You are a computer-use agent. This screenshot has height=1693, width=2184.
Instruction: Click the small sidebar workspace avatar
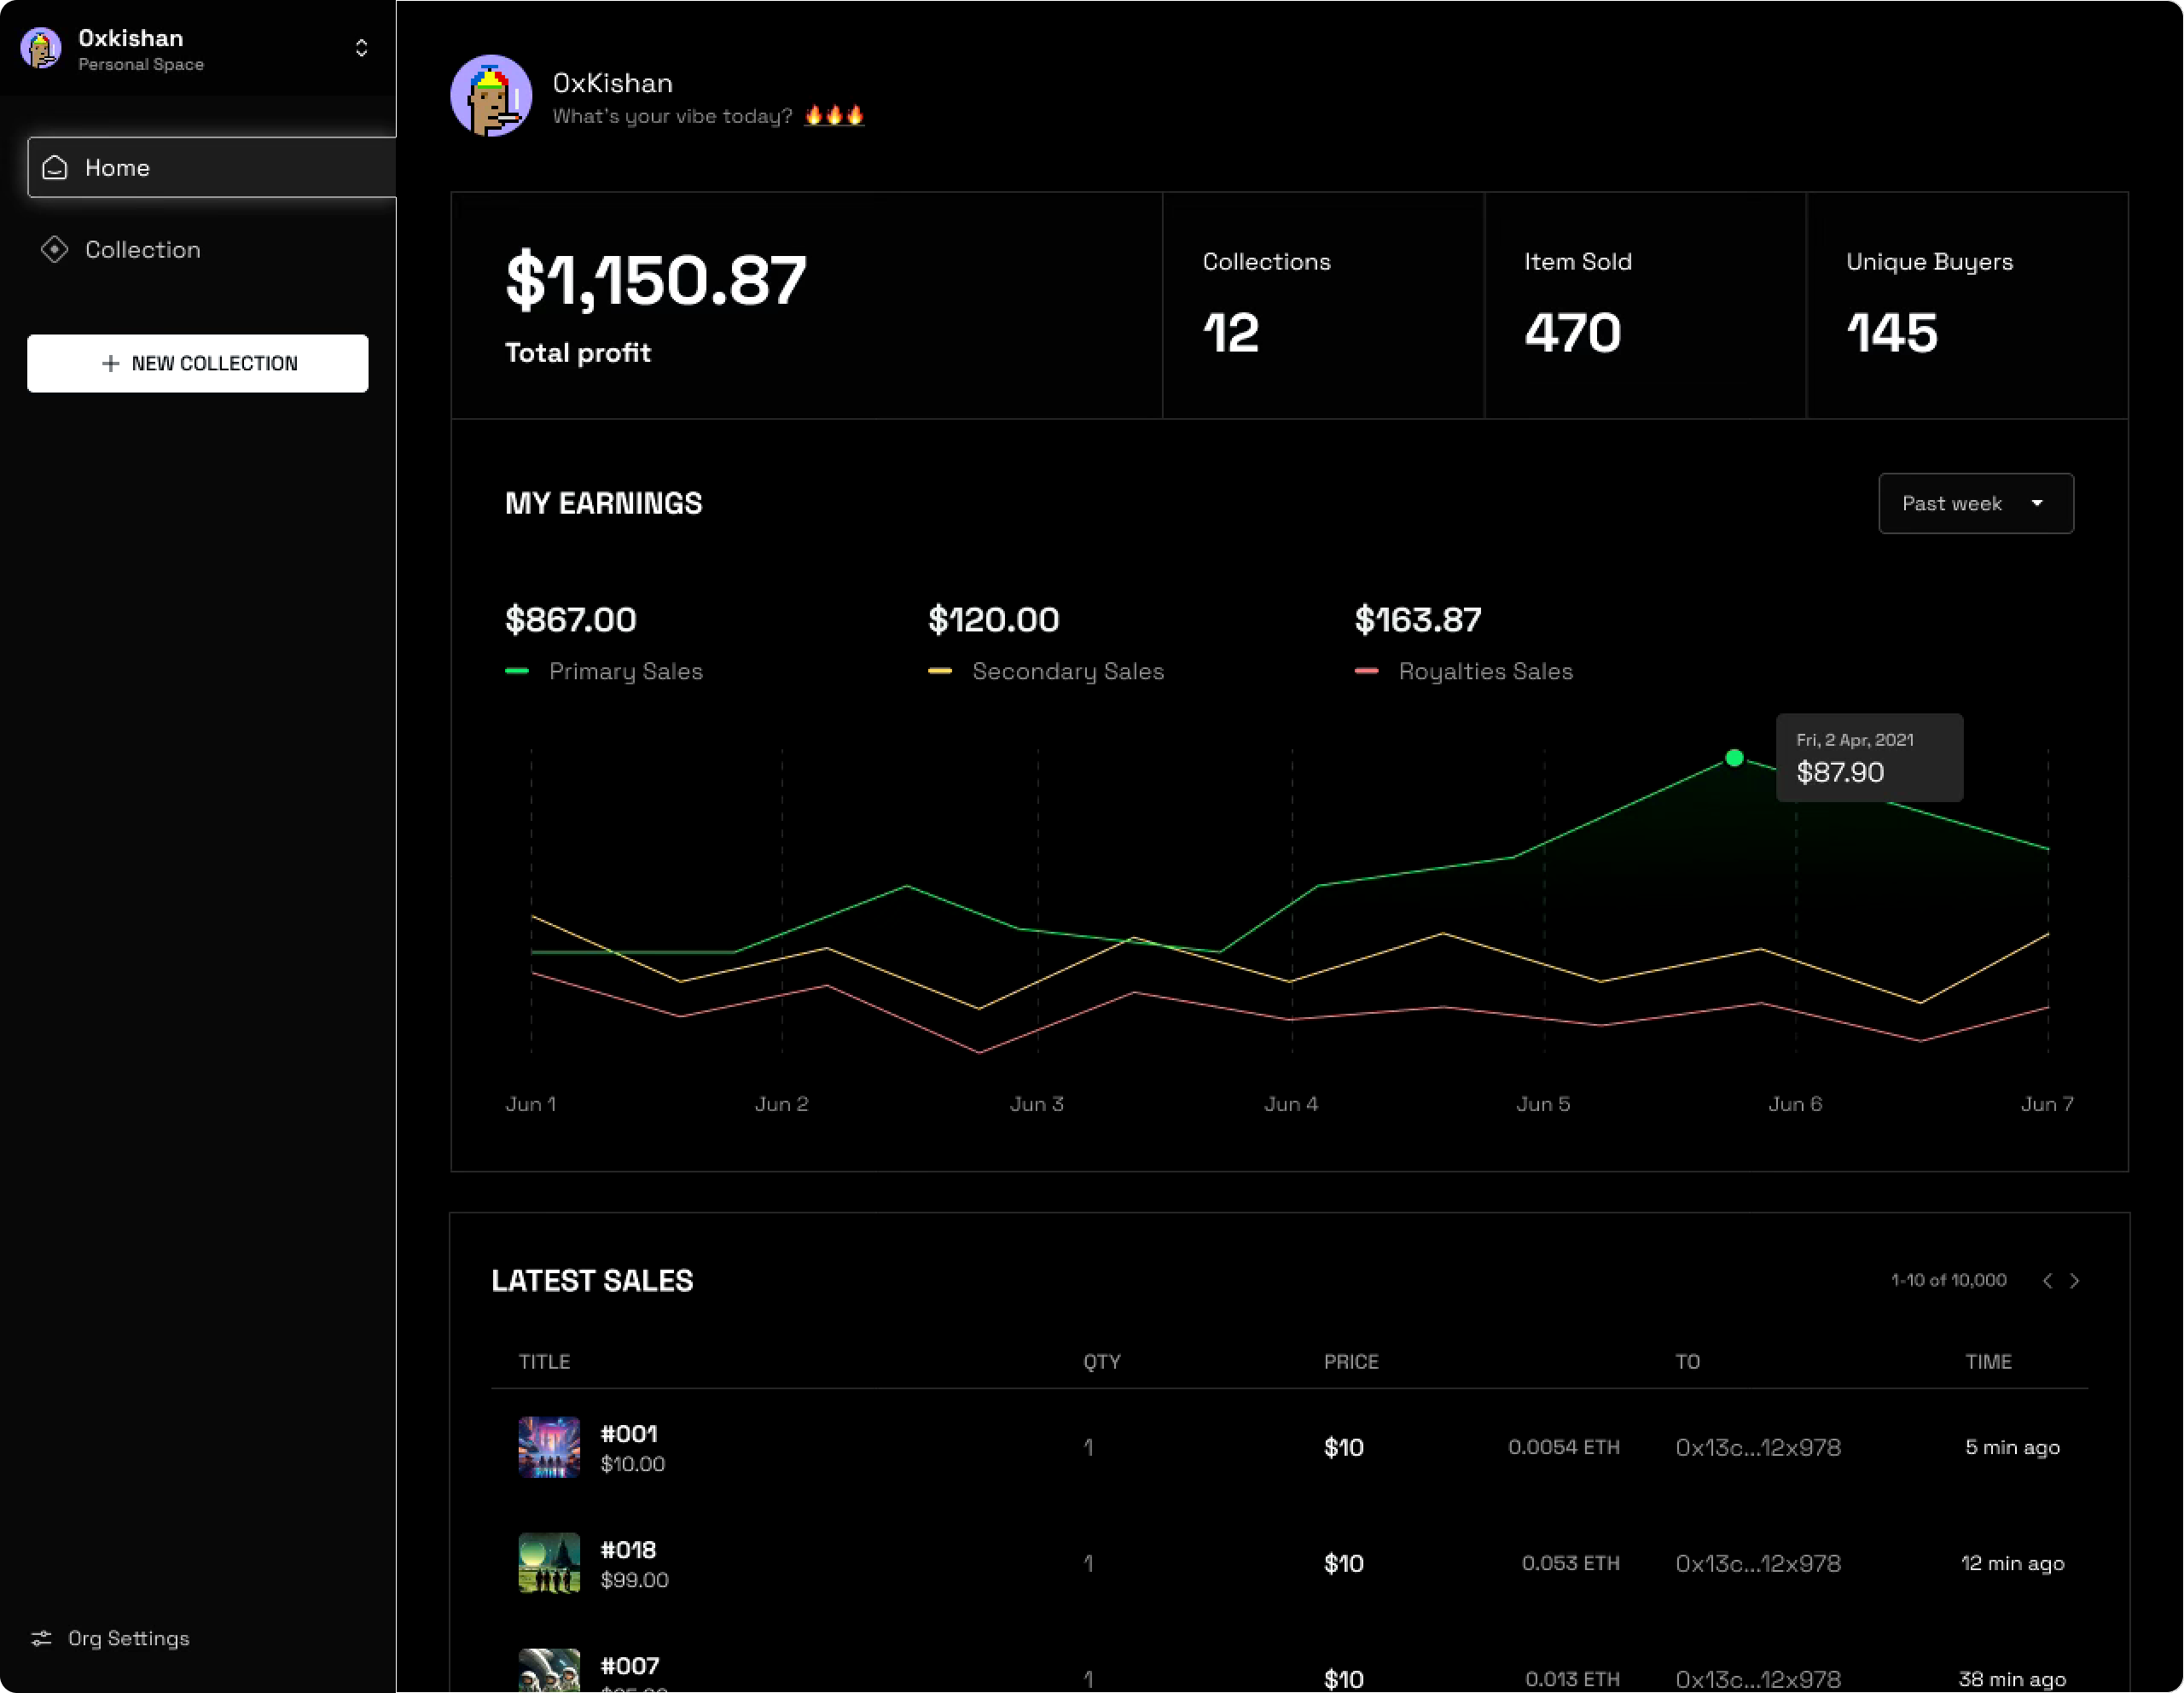pyautogui.click(x=41, y=48)
